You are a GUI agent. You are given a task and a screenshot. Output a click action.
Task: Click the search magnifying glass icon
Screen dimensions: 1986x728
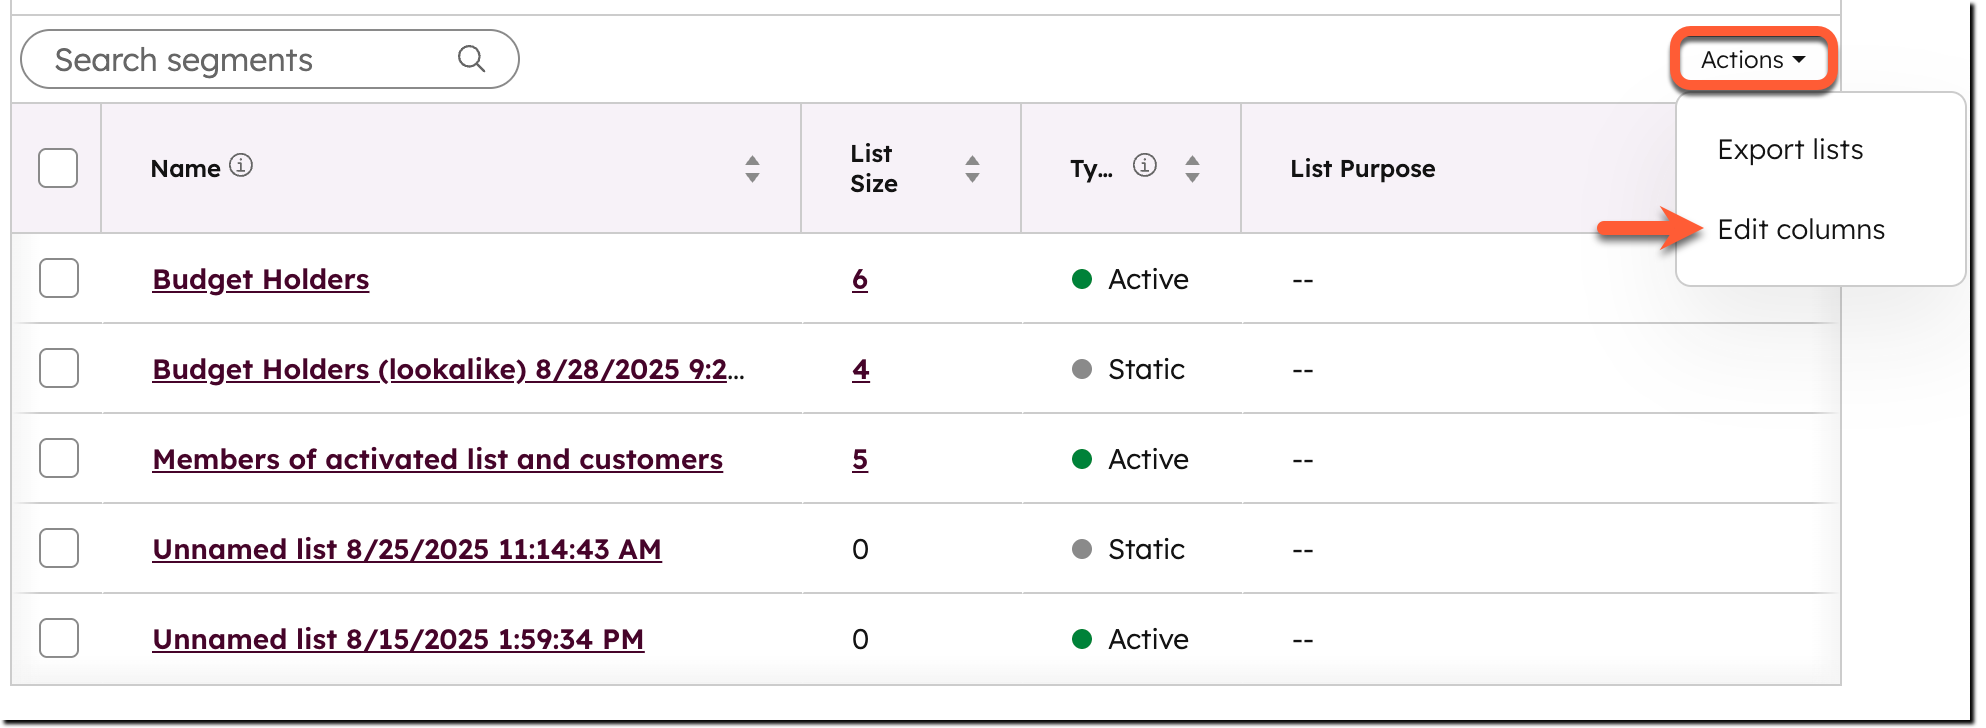470,59
